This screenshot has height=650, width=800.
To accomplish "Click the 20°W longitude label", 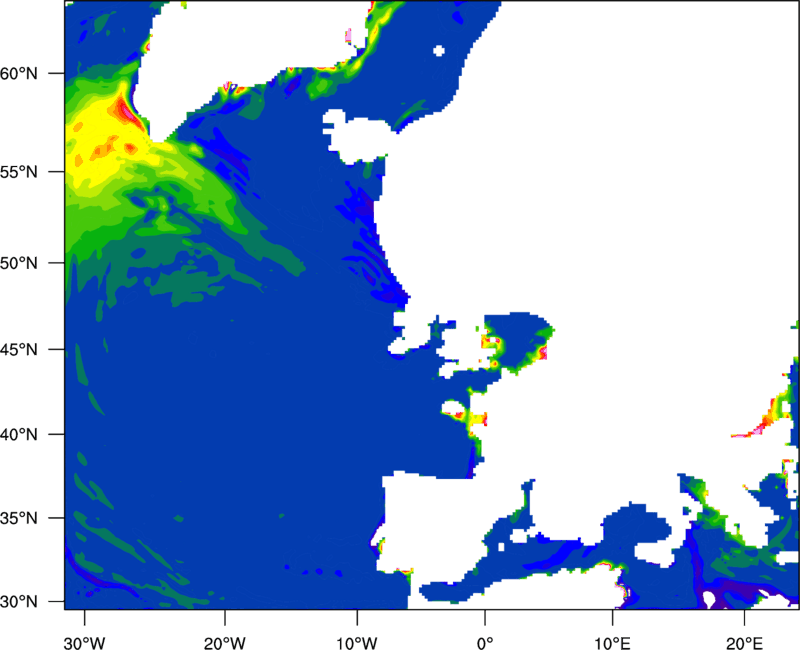I will click(x=225, y=643).
